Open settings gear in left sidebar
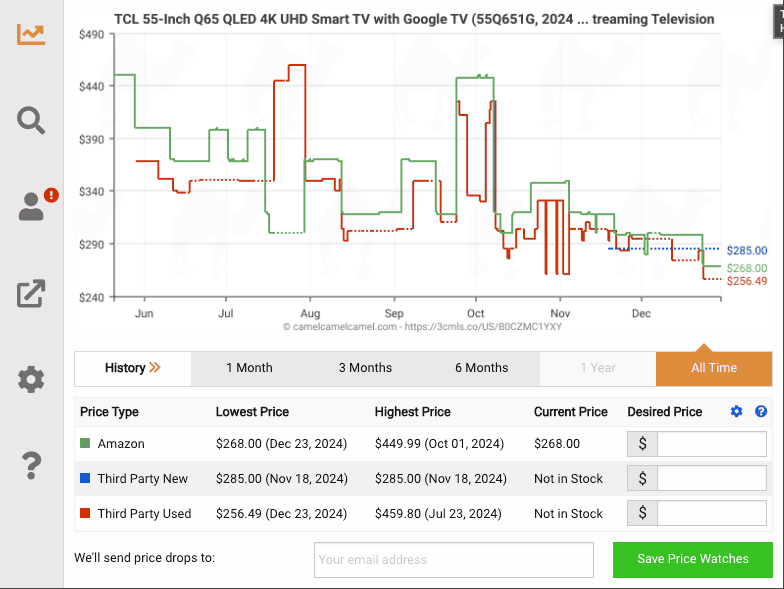Viewport: 784px width, 589px height. 31,380
